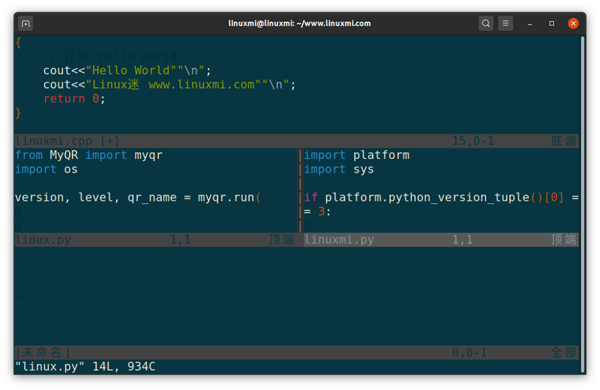Maximize the terminal window
The height and width of the screenshot is (390, 600).
click(551, 24)
